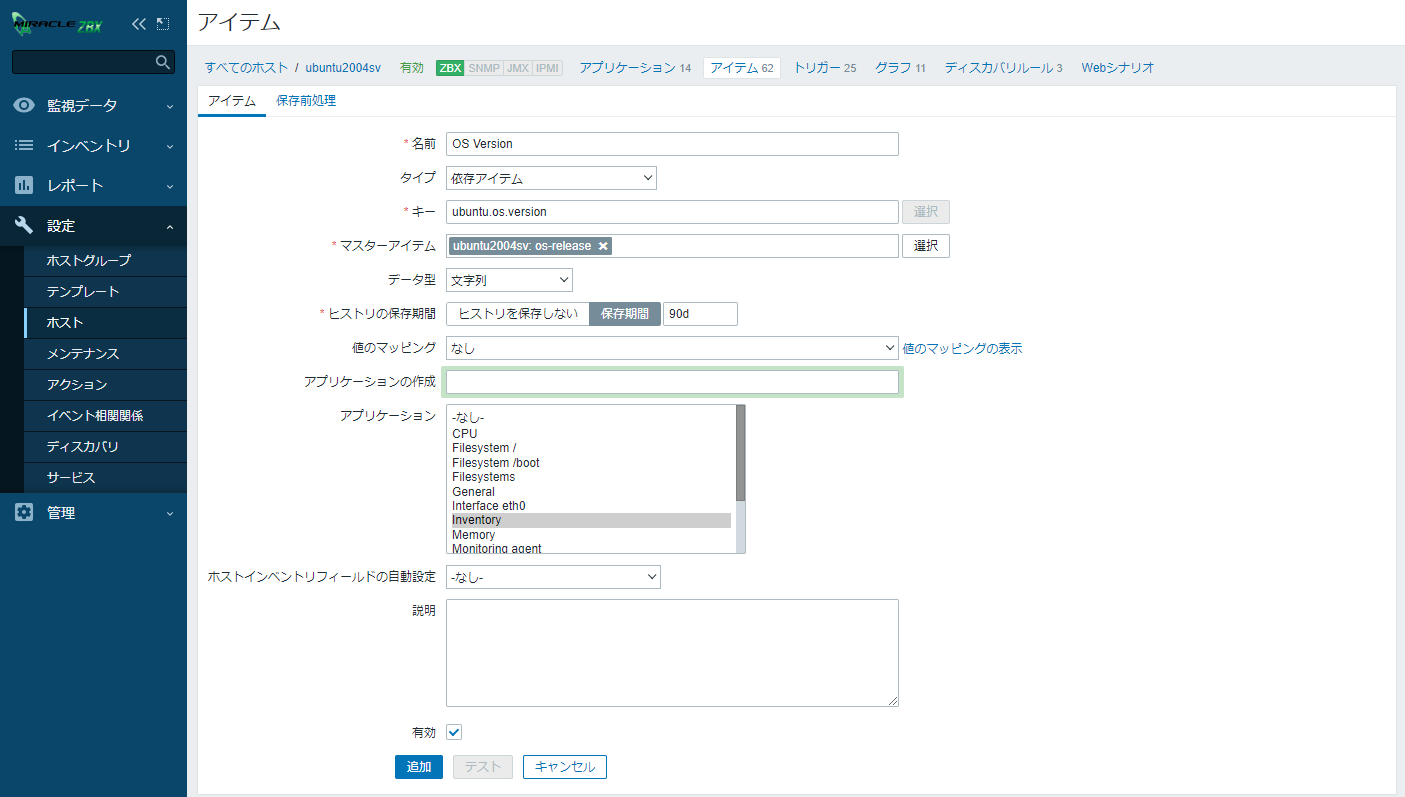Collapse the sidebar with double-chevron icon
Viewport: 1405px width, 797px height.
pos(139,24)
